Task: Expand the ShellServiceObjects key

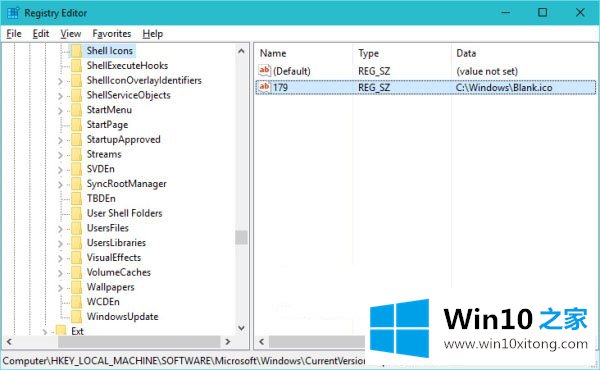Action: tap(60, 96)
